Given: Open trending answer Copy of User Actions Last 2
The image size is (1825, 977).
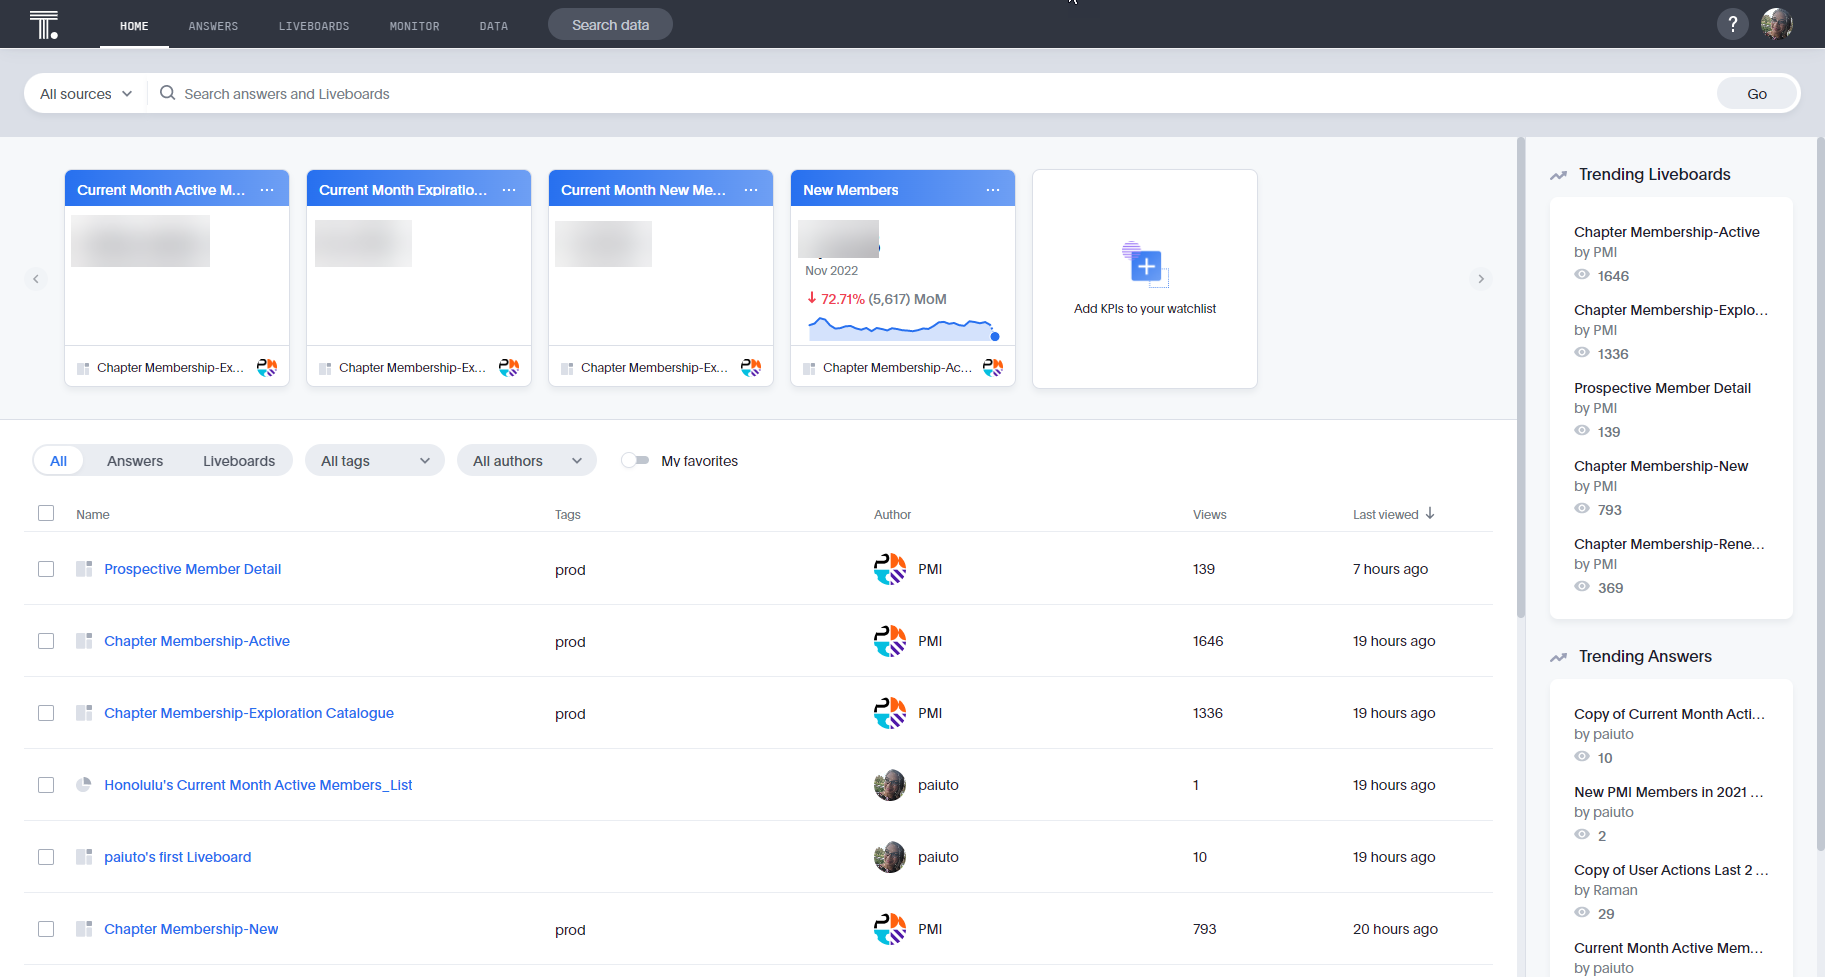Looking at the screenshot, I should pyautogui.click(x=1671, y=870).
